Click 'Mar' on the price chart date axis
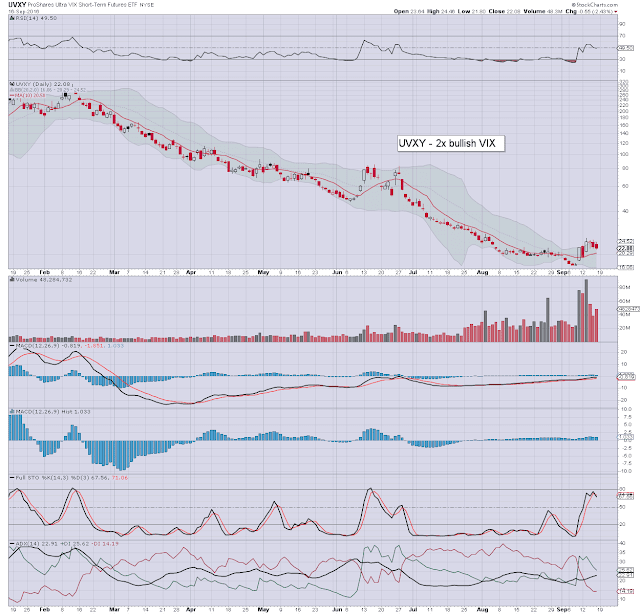640x614 pixels. tap(114, 272)
